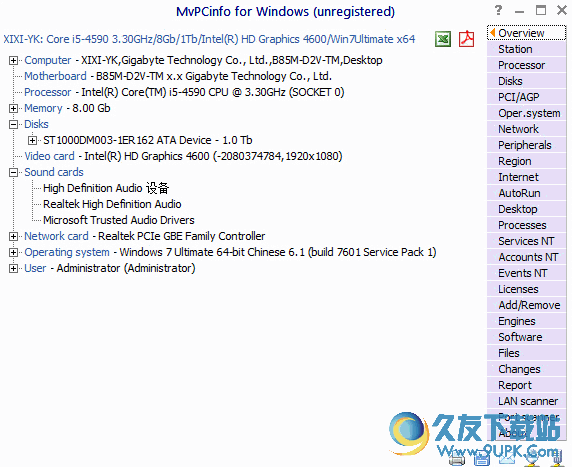The width and height of the screenshot is (572, 467).
Task: Open Engines in the sidebar
Action: pos(526,321)
